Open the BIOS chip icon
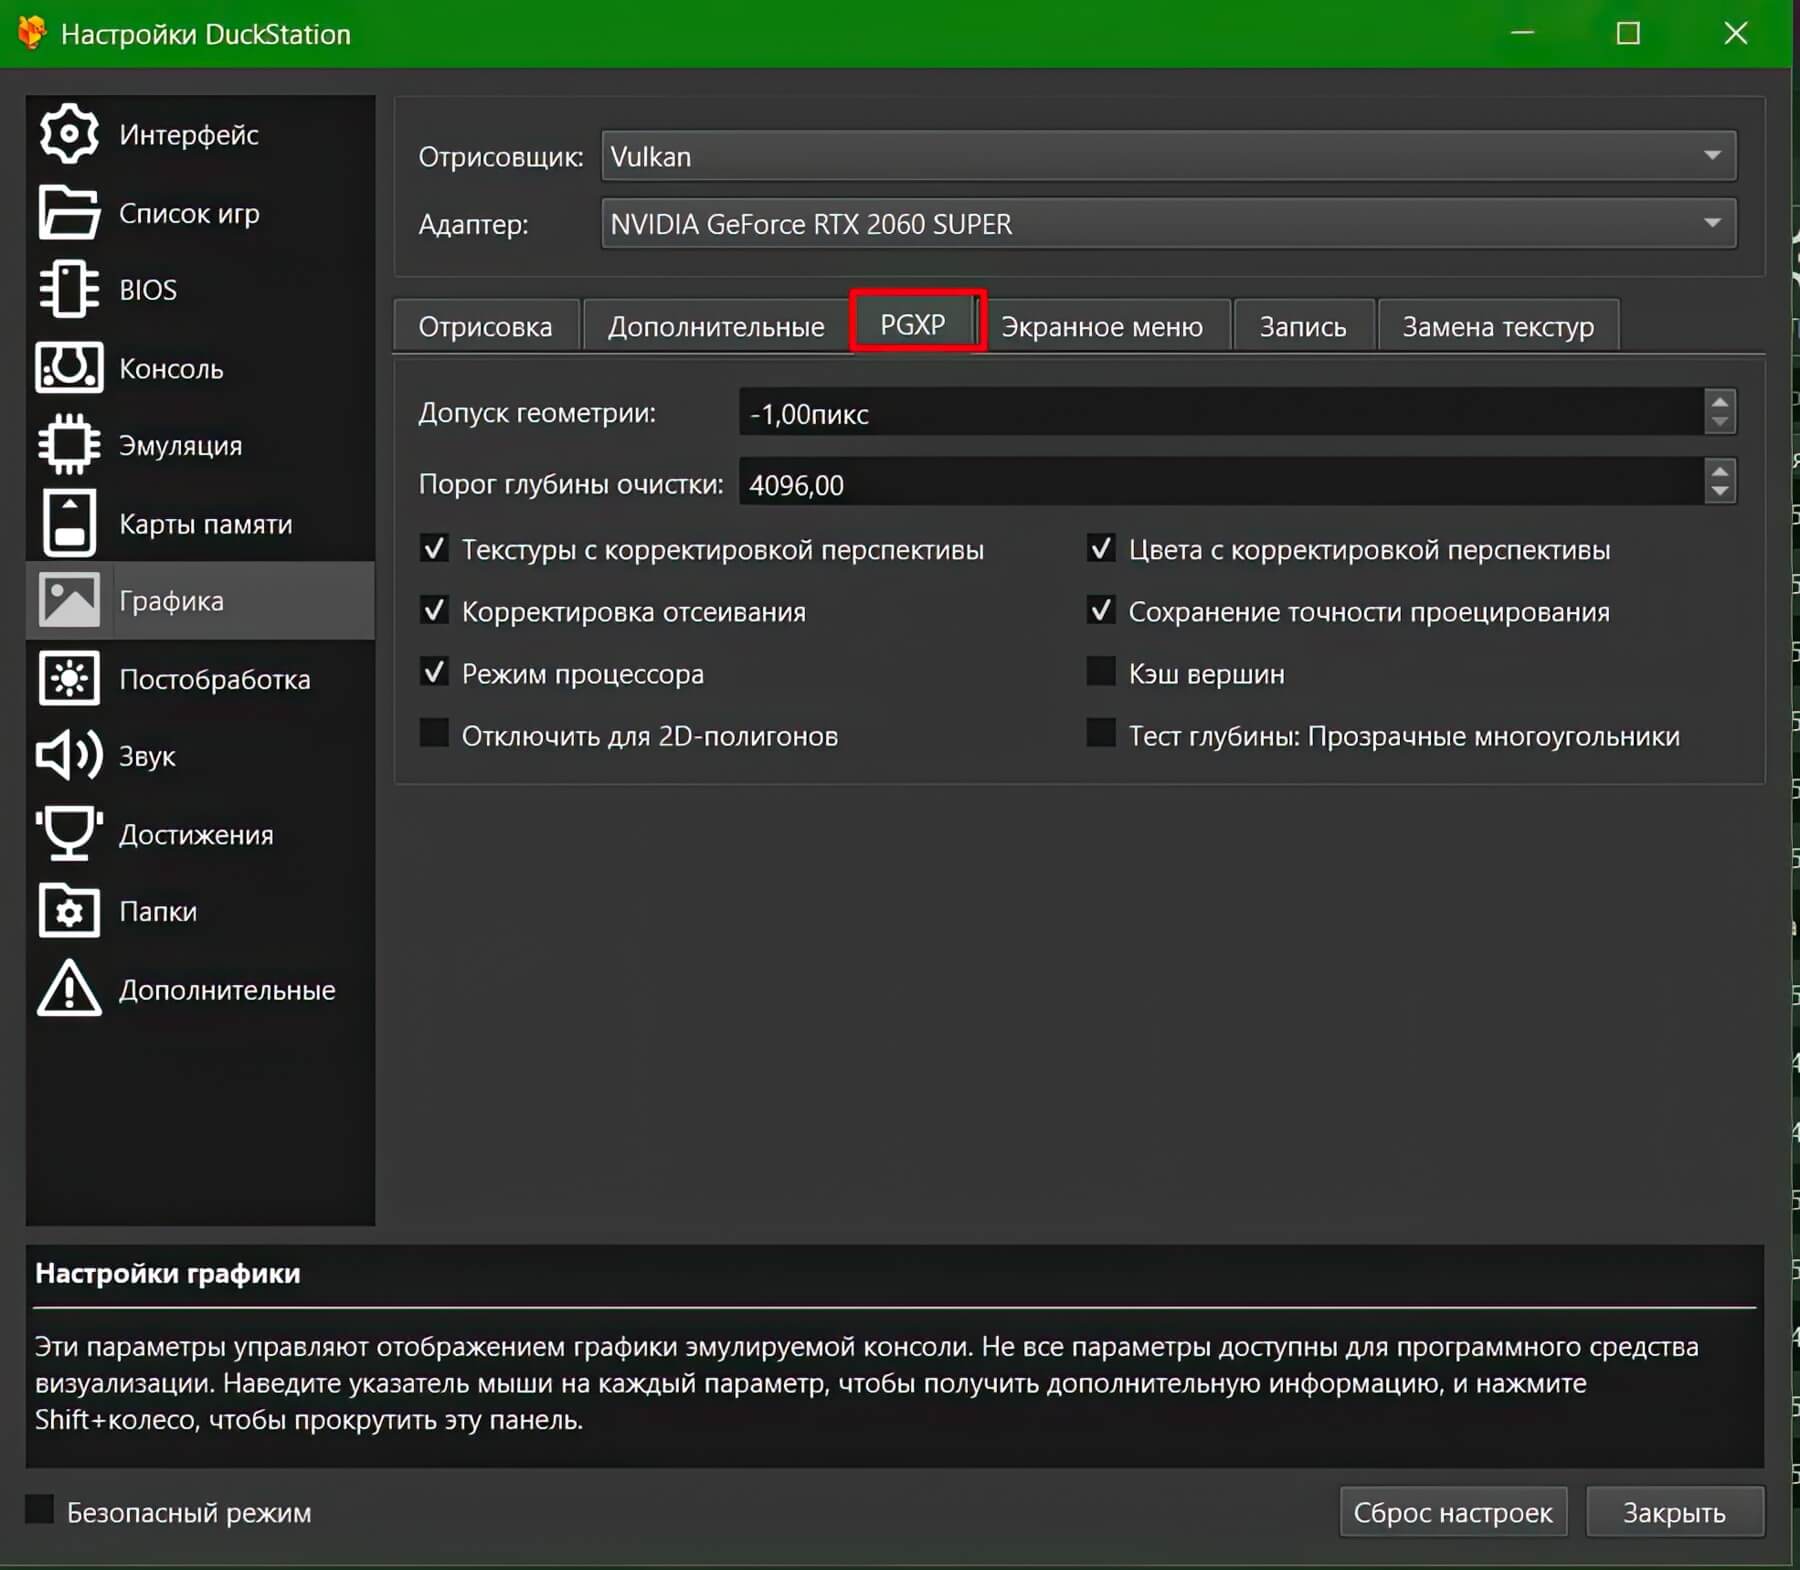1800x1570 pixels. 69,289
